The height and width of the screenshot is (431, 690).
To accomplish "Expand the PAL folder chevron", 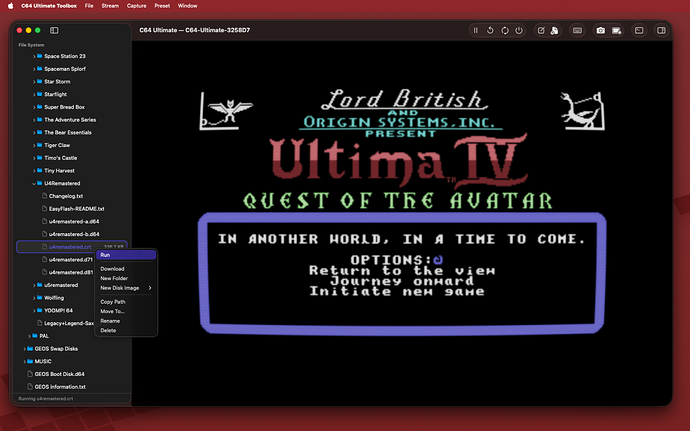I will tap(29, 336).
